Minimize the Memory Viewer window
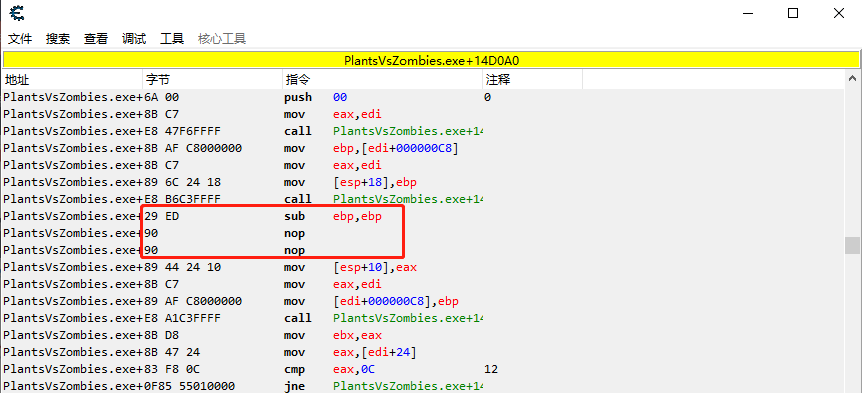This screenshot has width=862, height=393. tap(747, 13)
